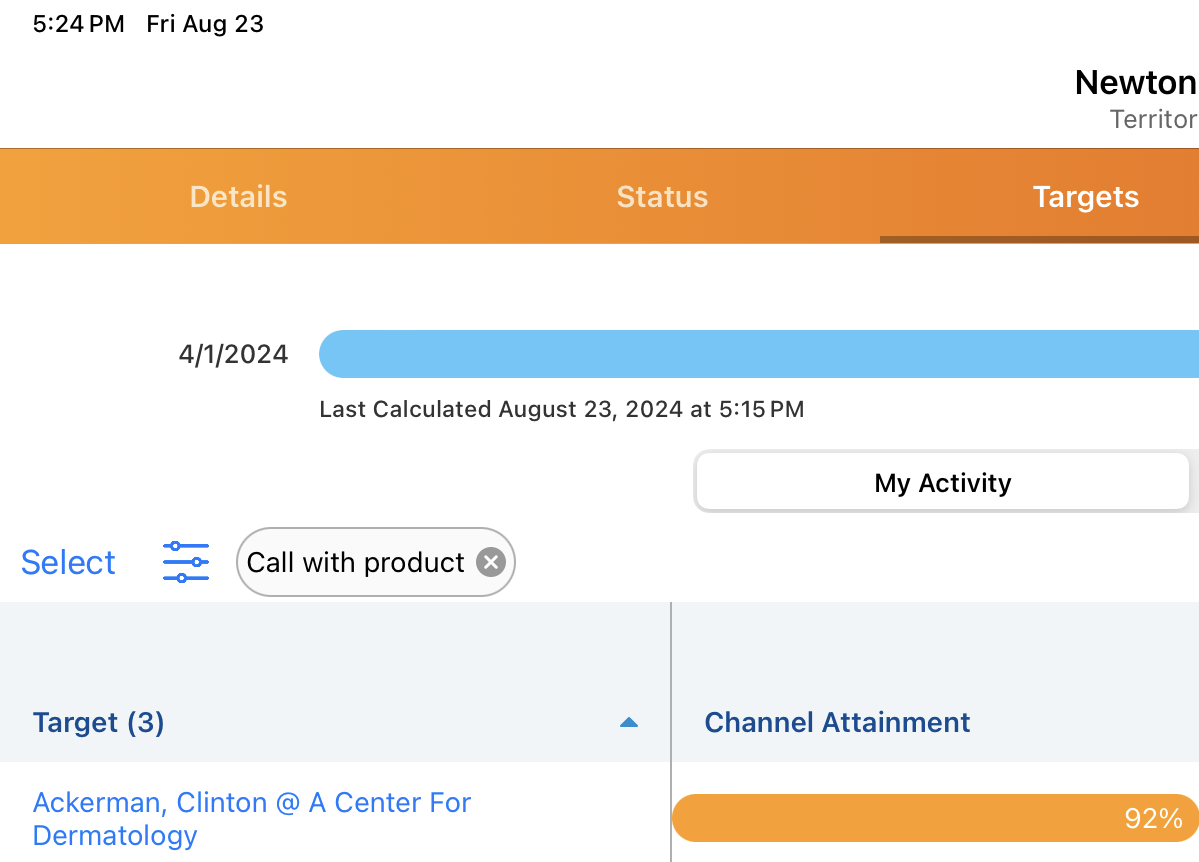Open the Status tab
This screenshot has width=1199, height=862.
(662, 197)
